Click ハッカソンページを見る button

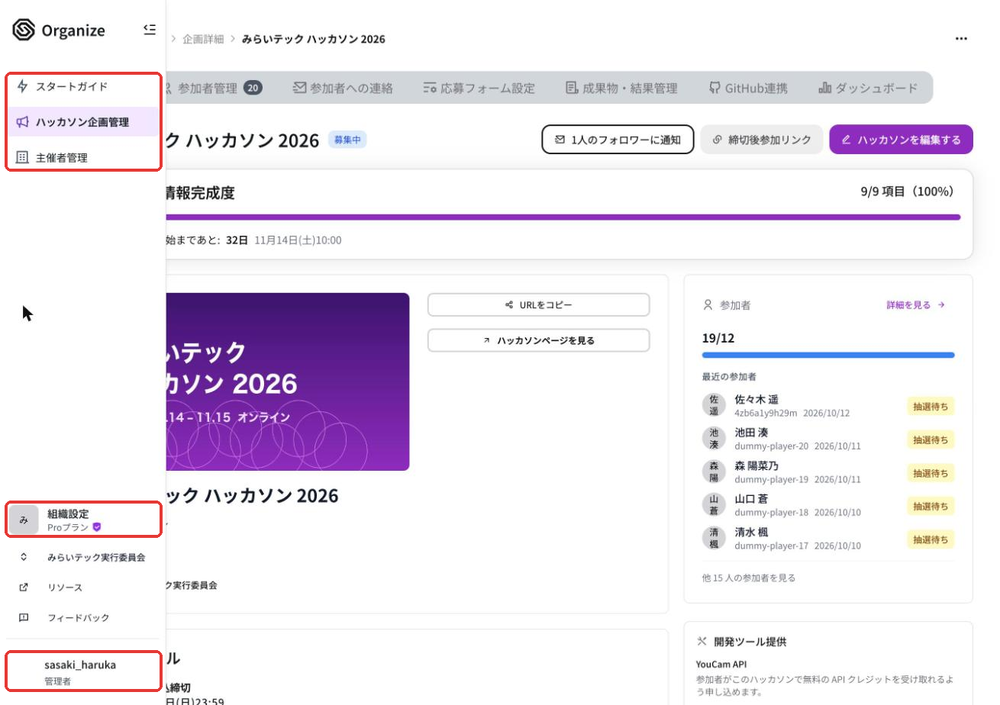pyautogui.click(x=539, y=341)
